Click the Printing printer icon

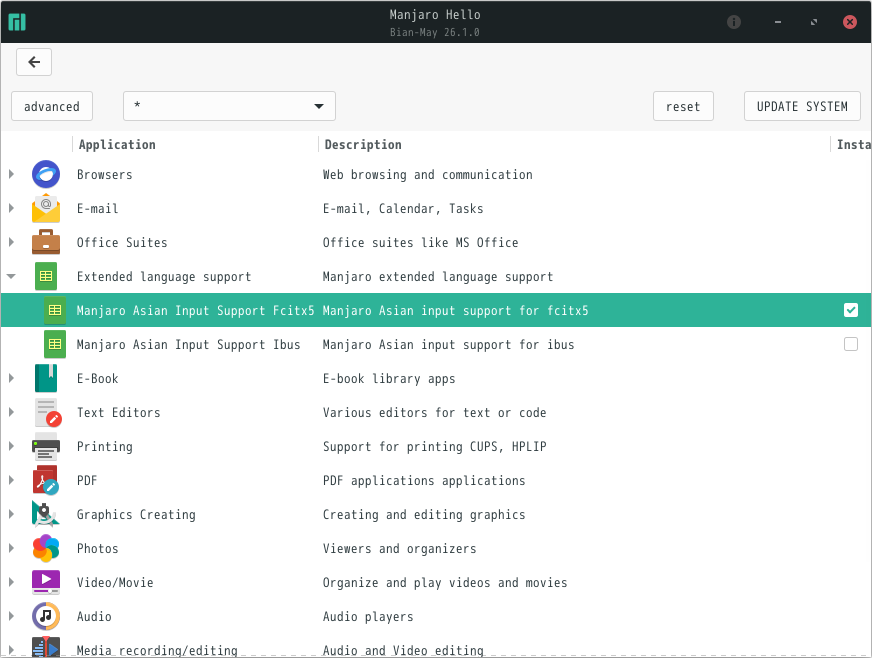point(46,447)
